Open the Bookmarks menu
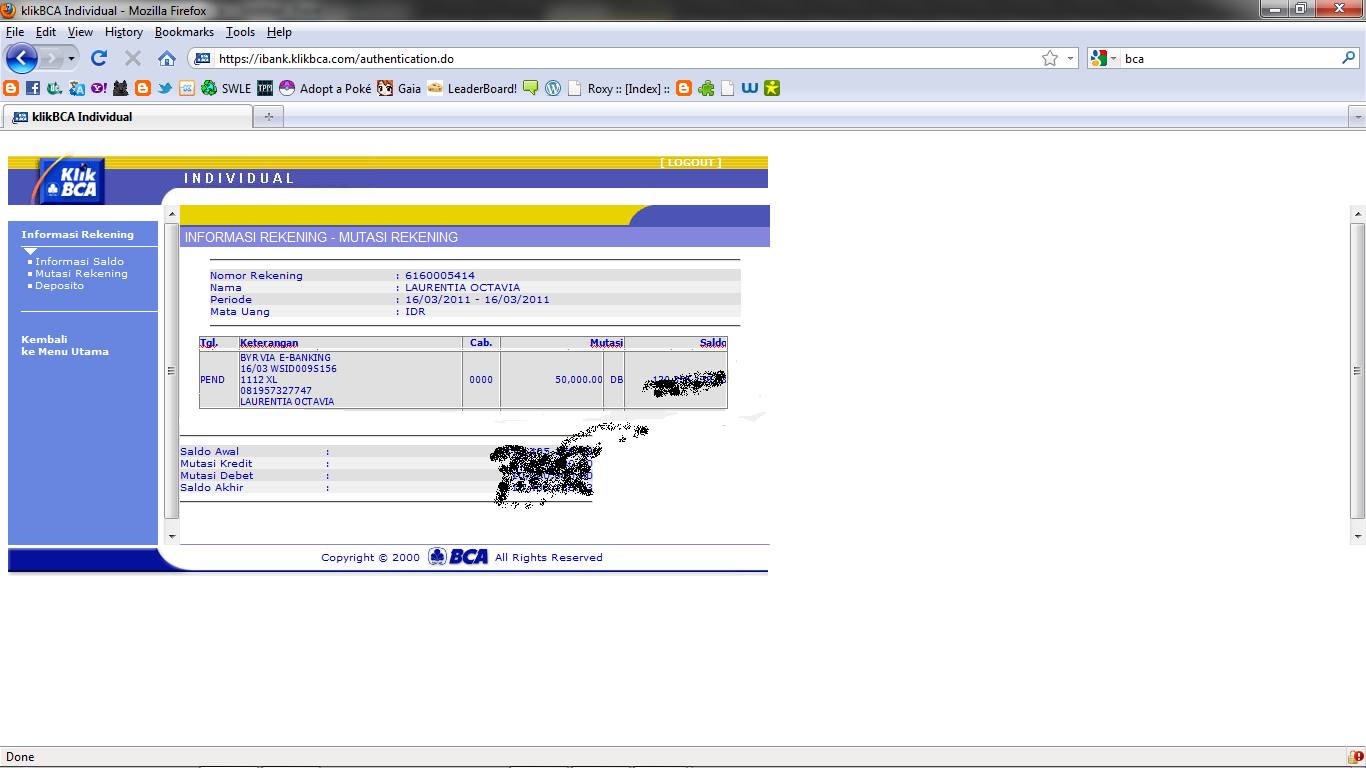This screenshot has width=1366, height=768. (x=184, y=32)
